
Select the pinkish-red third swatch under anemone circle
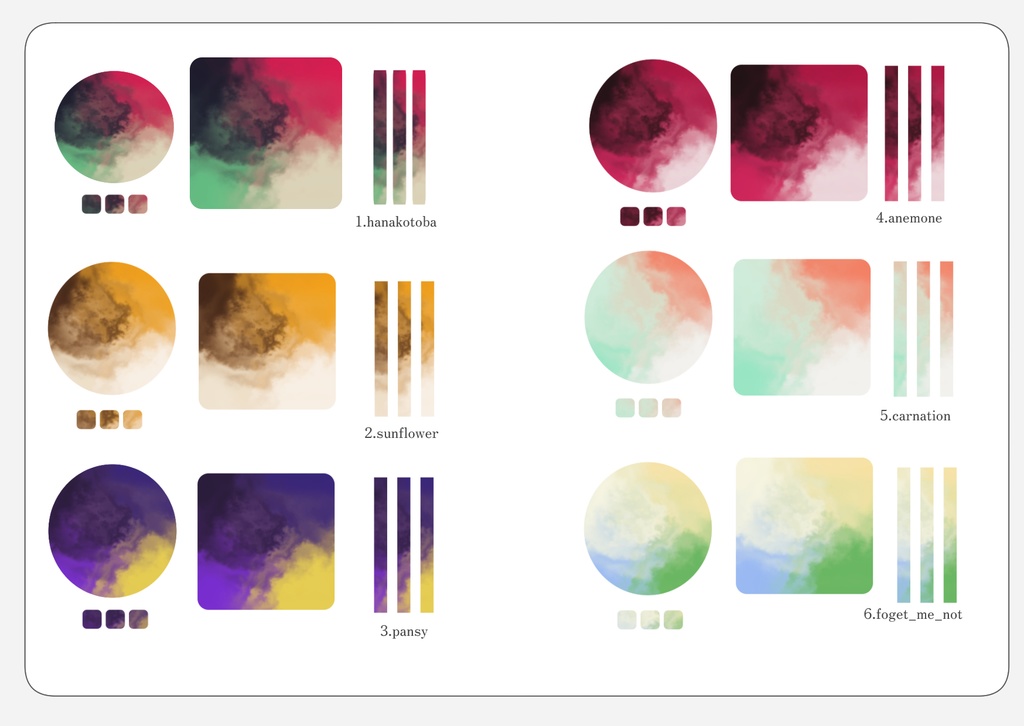tap(676, 216)
